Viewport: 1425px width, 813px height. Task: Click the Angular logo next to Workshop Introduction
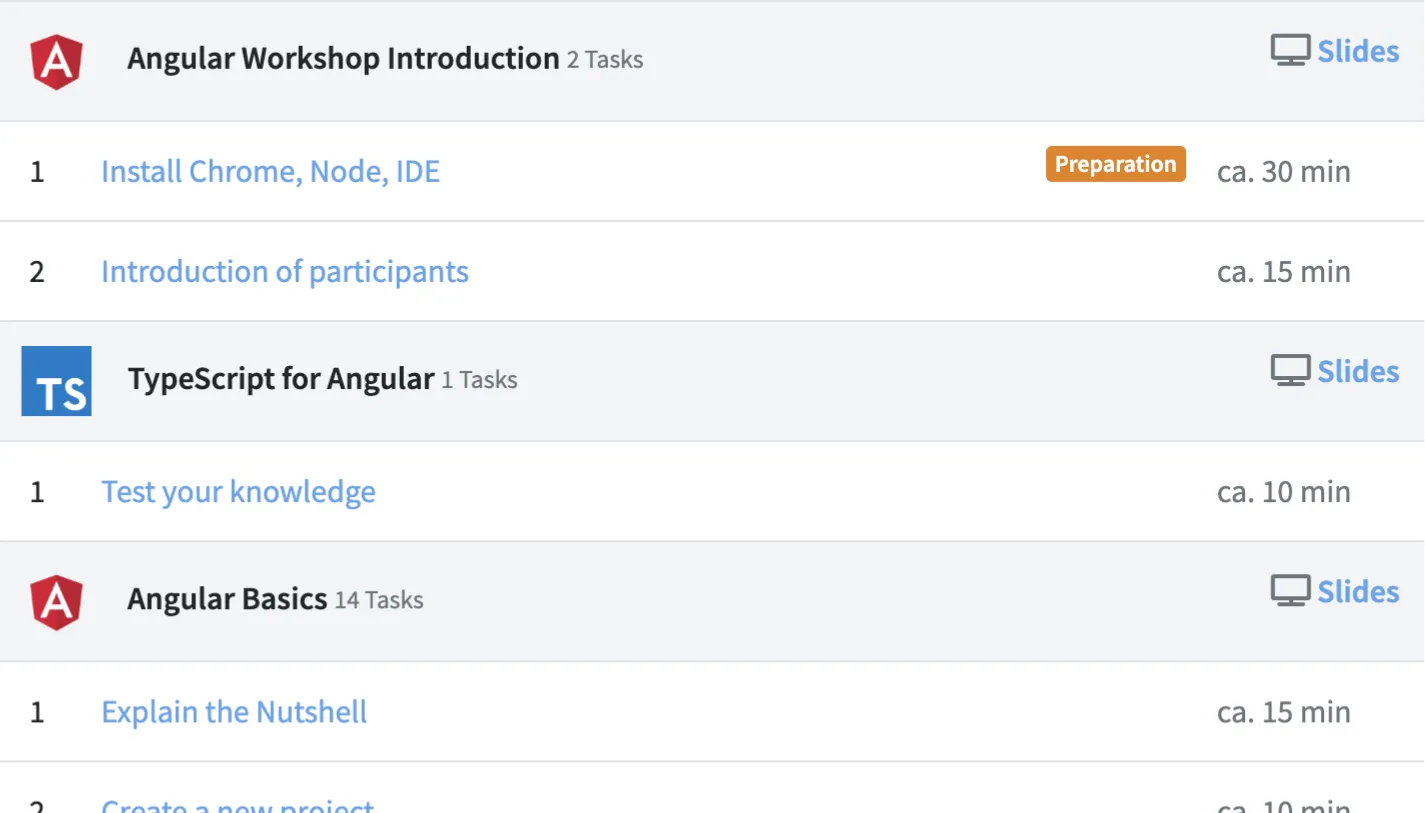coord(56,60)
